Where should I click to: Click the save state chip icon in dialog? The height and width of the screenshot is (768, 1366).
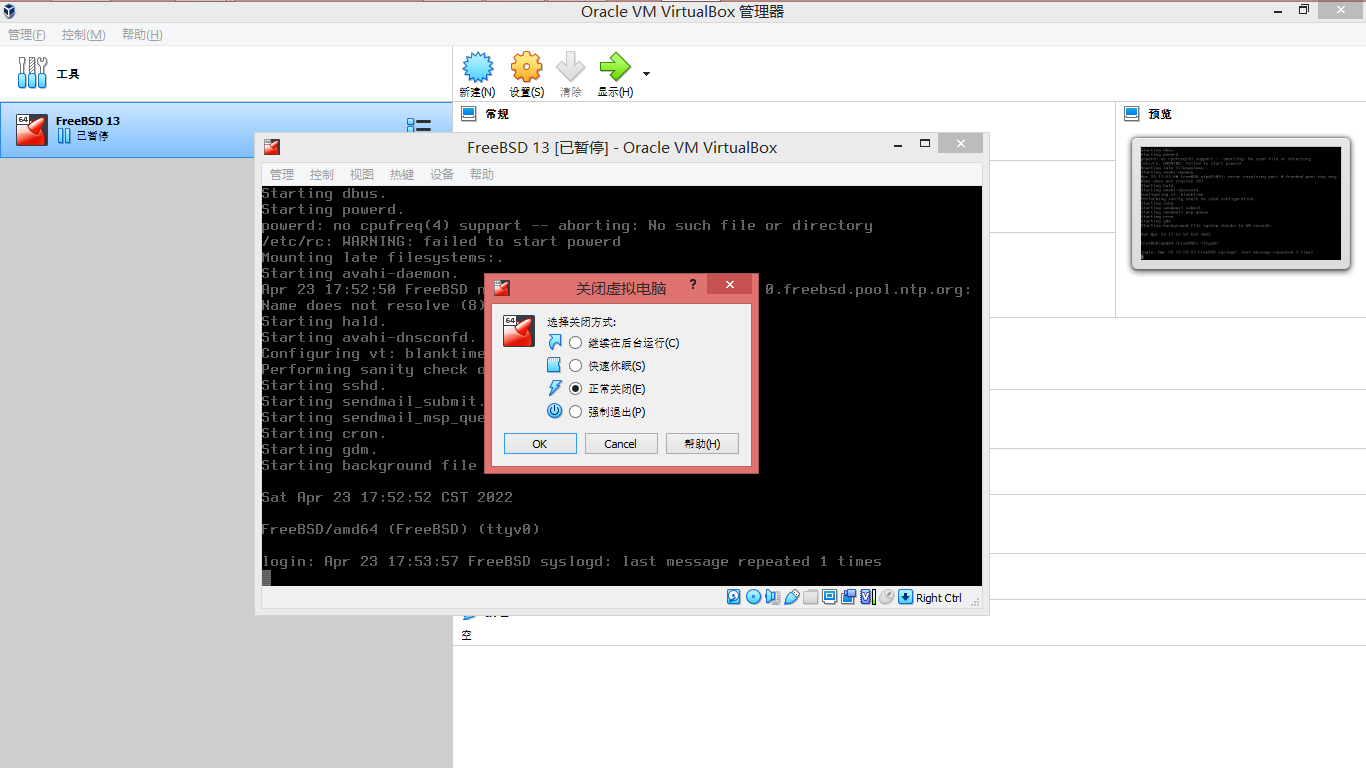click(x=555, y=365)
